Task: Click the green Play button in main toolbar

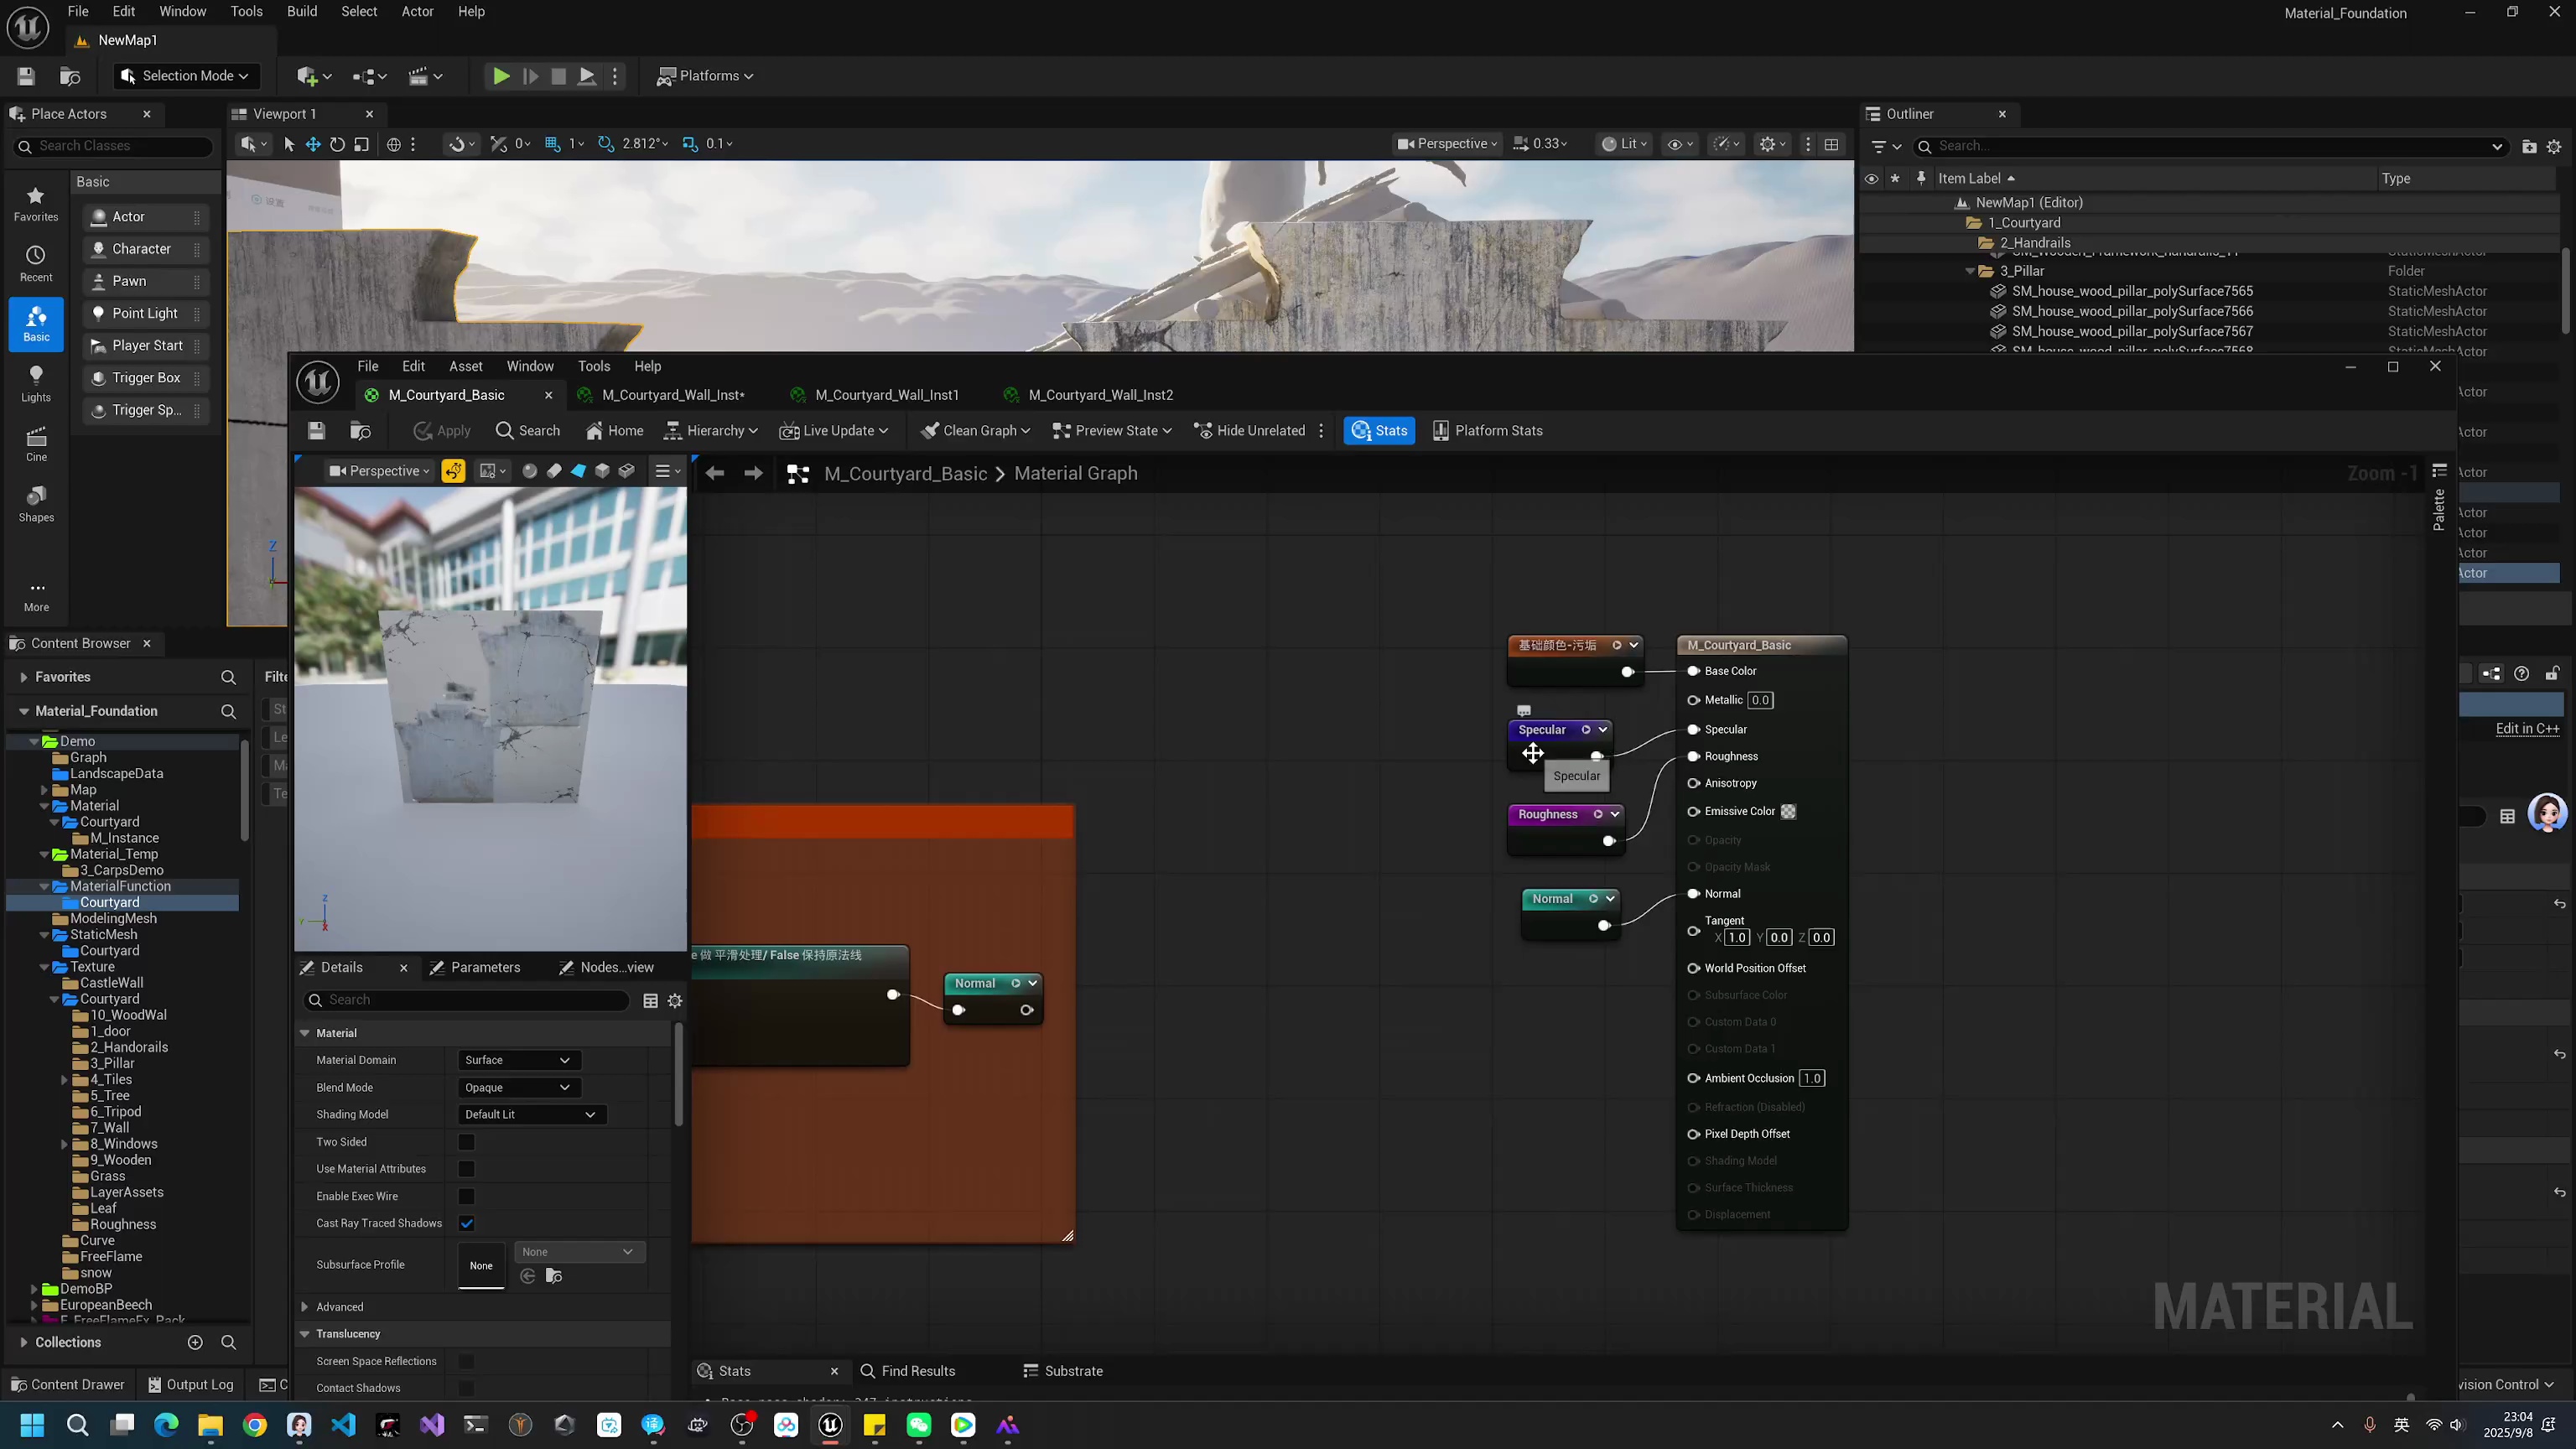Action: pyautogui.click(x=501, y=76)
